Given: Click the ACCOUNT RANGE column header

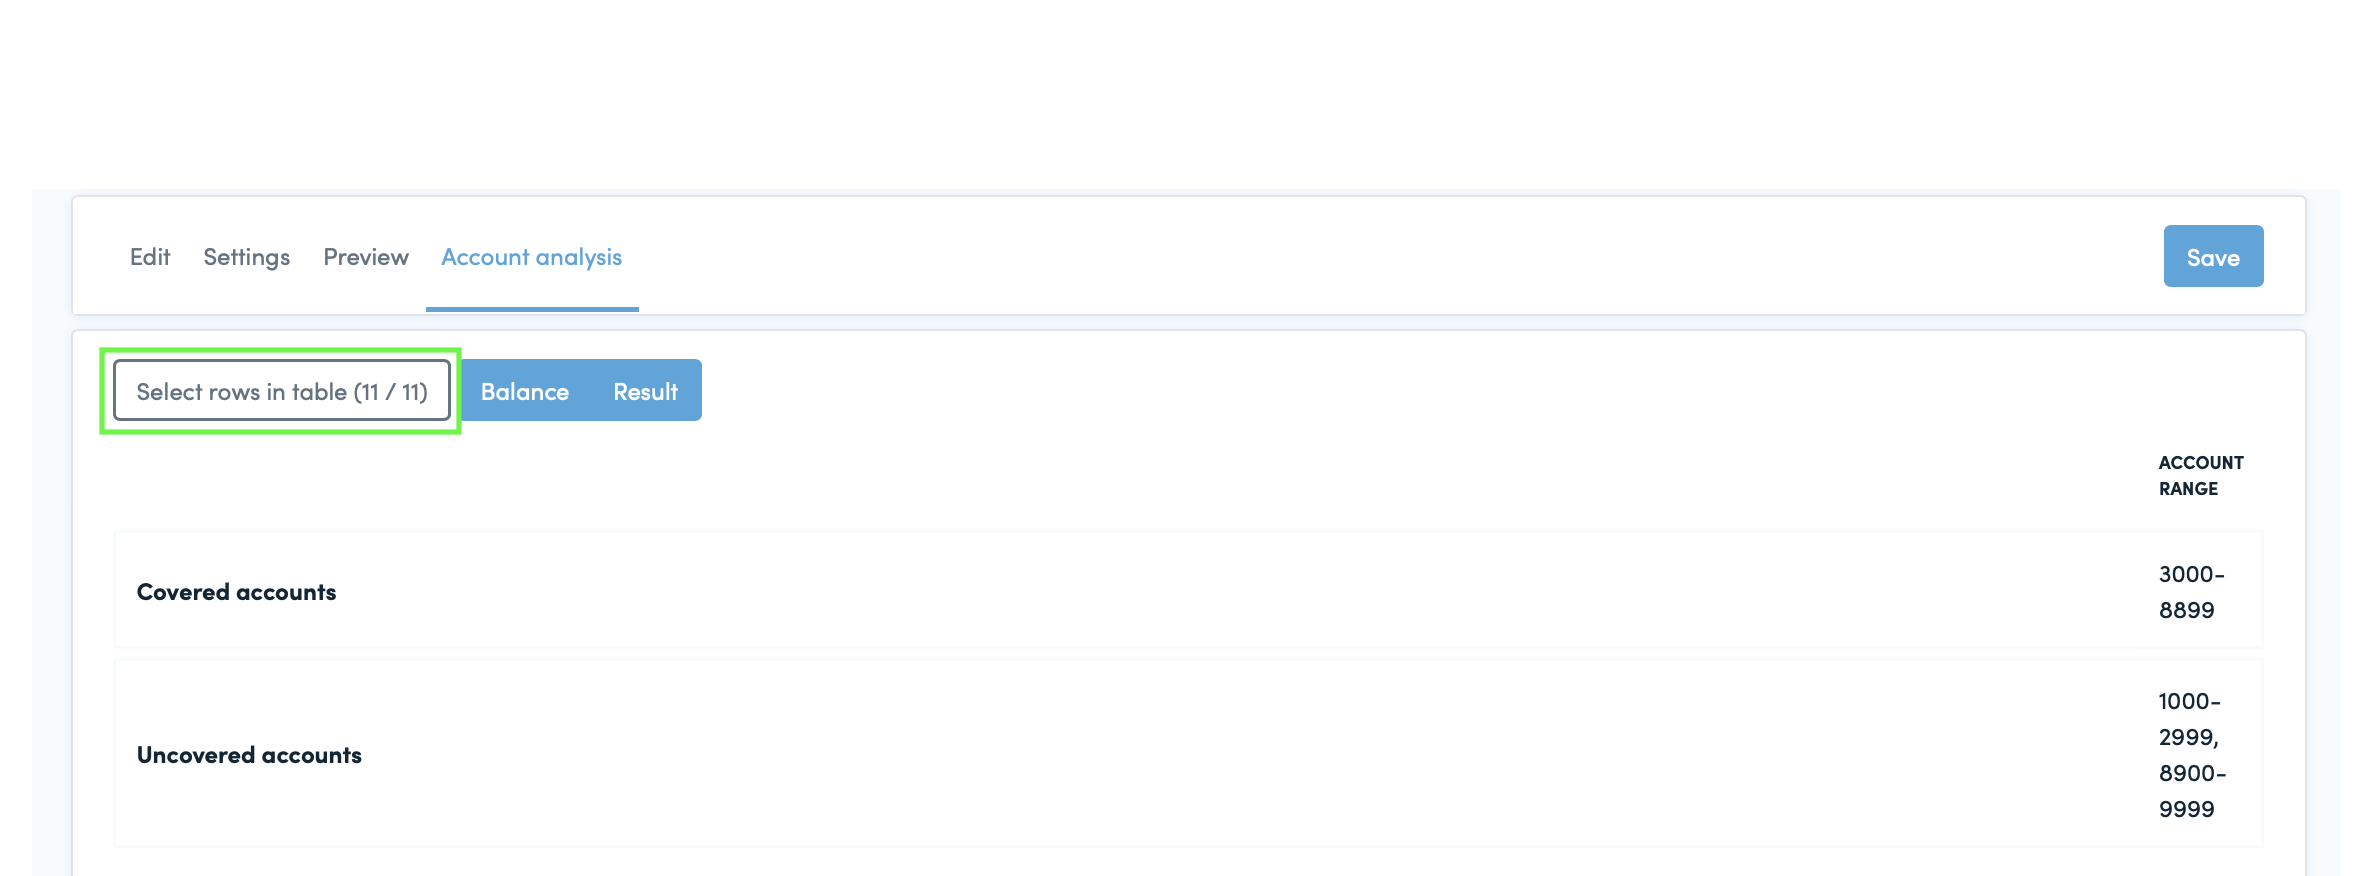Looking at the screenshot, I should [x=2201, y=476].
